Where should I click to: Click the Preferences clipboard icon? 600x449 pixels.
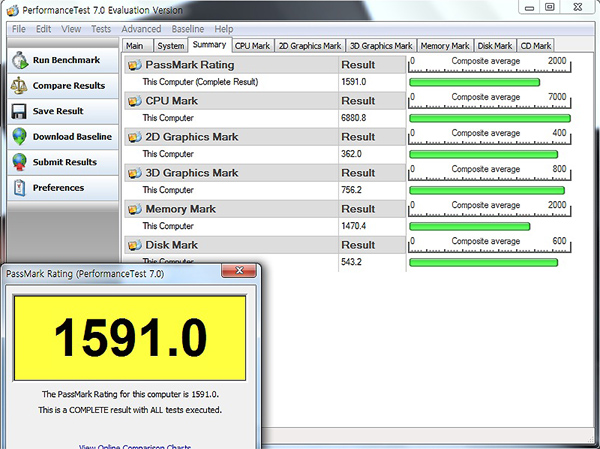click(x=19, y=188)
